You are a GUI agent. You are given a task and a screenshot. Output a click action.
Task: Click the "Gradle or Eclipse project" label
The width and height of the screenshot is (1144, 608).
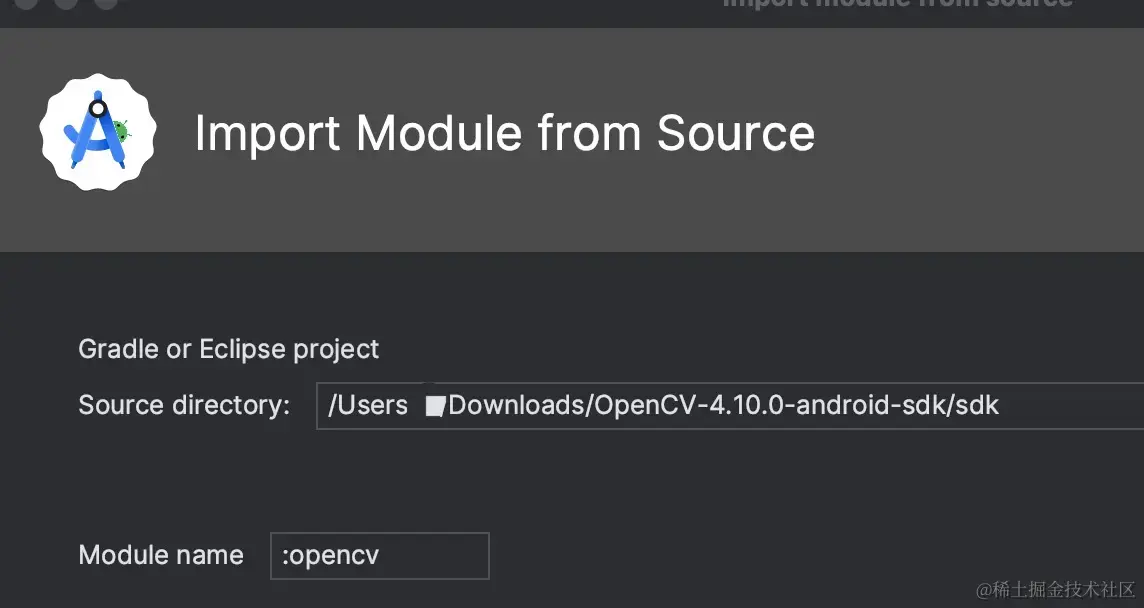228,349
